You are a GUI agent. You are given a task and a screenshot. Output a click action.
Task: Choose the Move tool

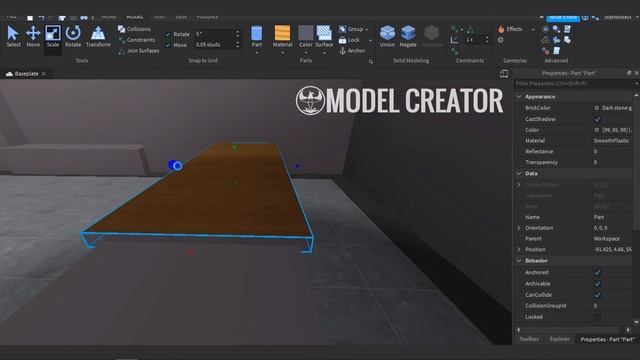click(x=33, y=36)
